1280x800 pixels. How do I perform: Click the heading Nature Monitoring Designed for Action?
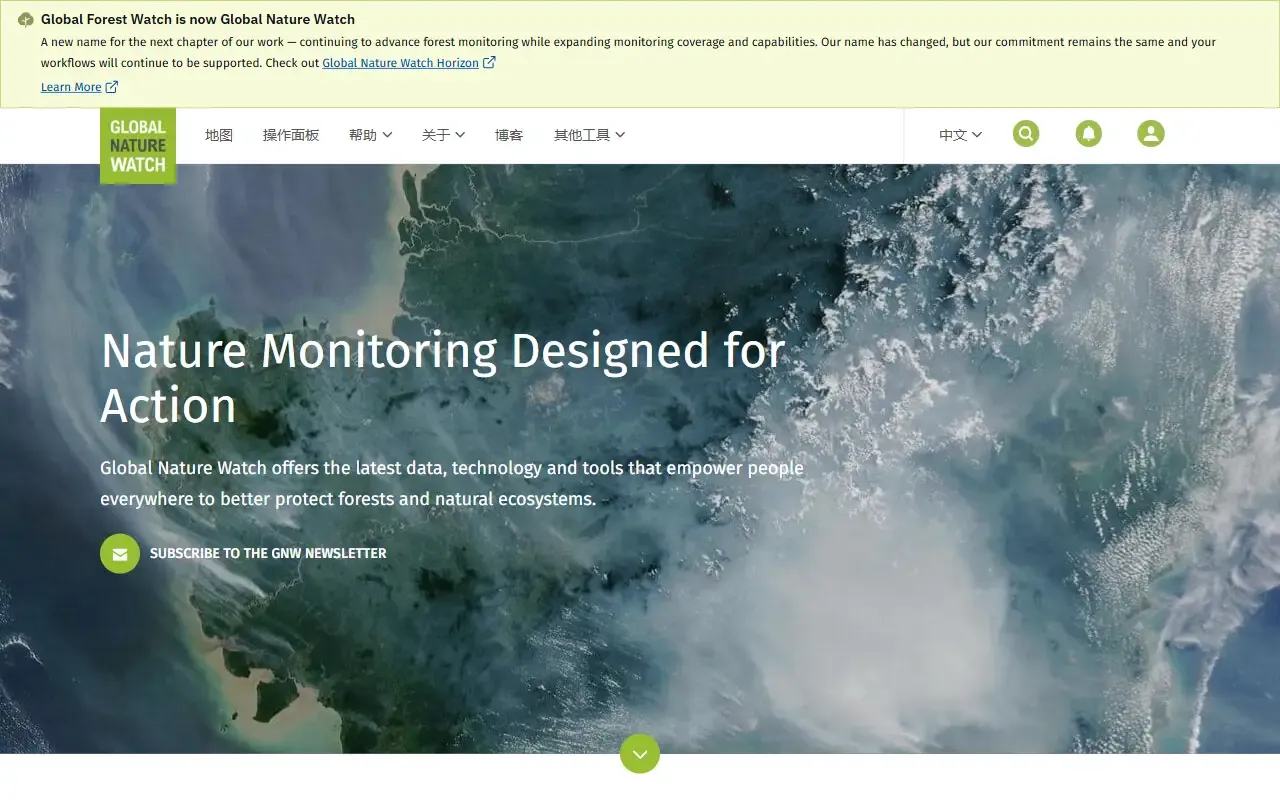pos(443,378)
